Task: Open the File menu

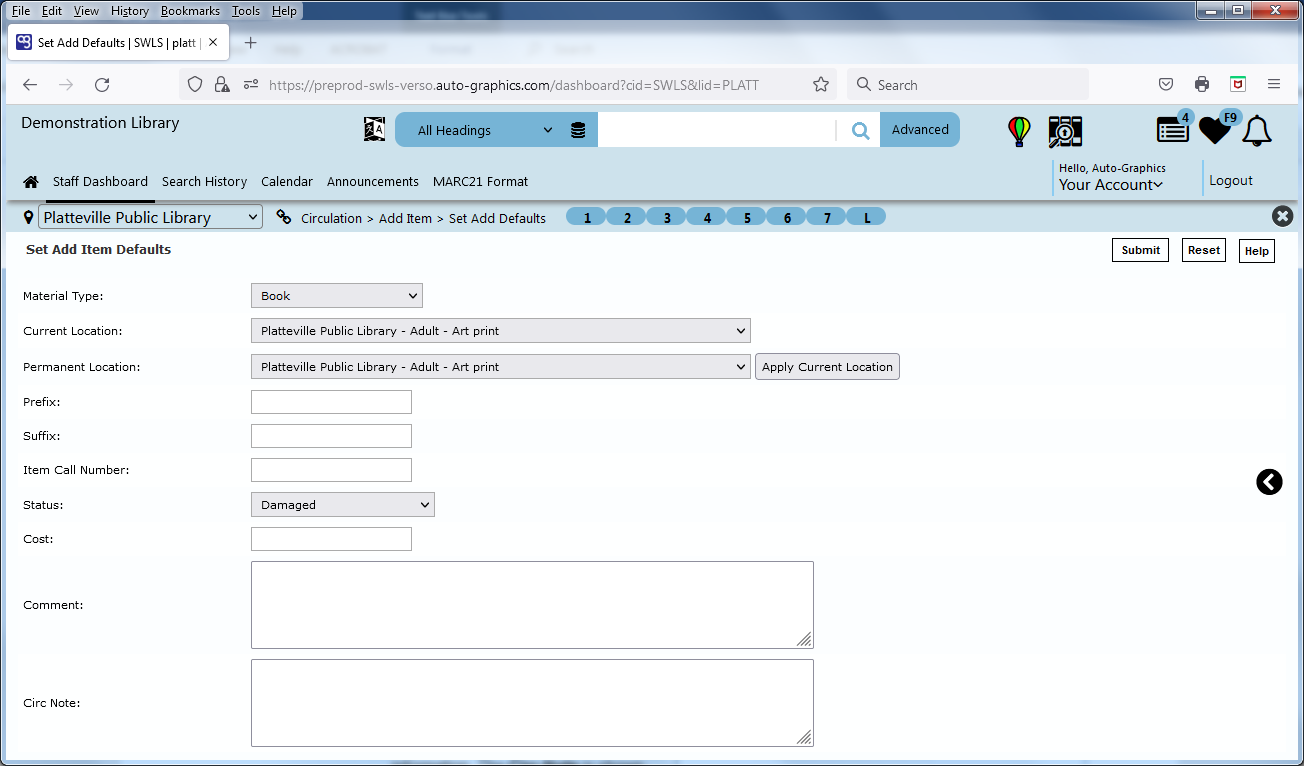Action: 21,11
